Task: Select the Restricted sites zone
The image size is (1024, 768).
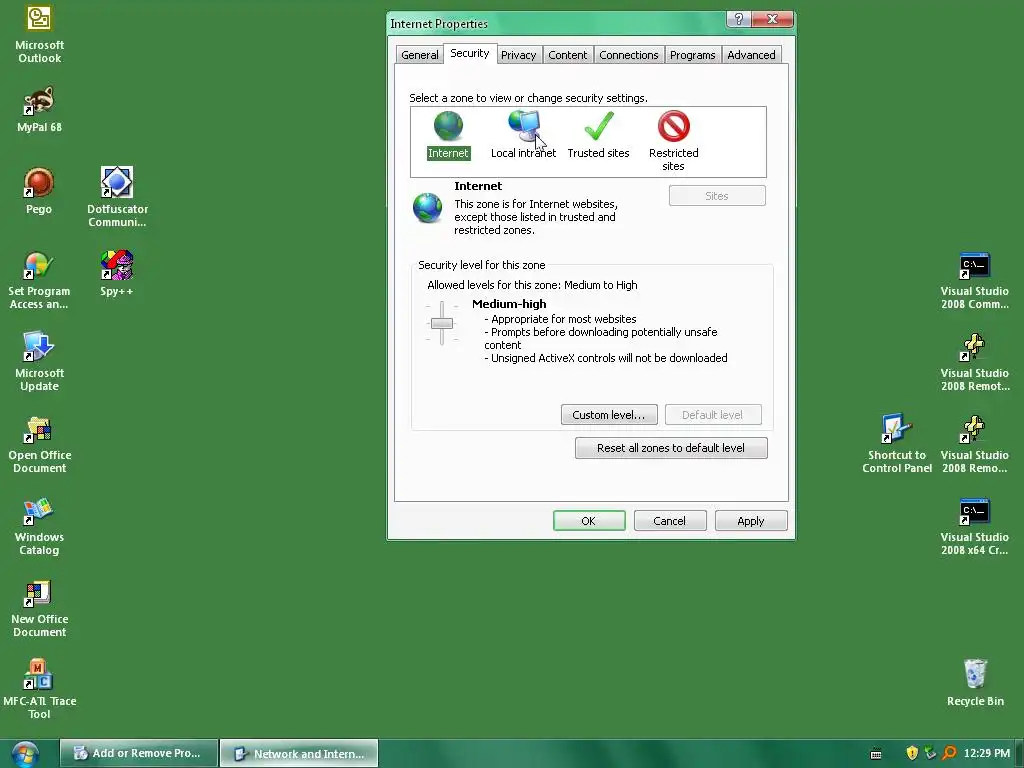Action: click(673, 140)
